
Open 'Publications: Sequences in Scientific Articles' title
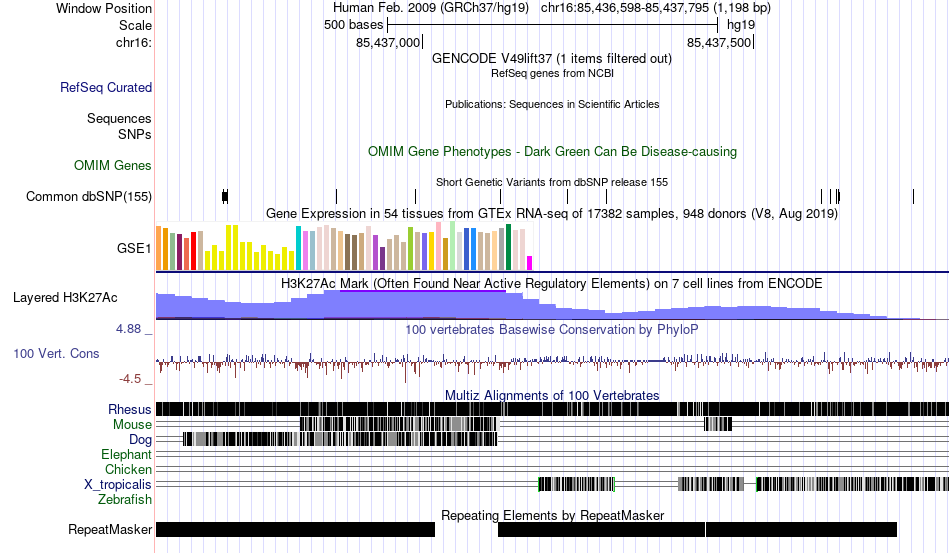point(552,104)
